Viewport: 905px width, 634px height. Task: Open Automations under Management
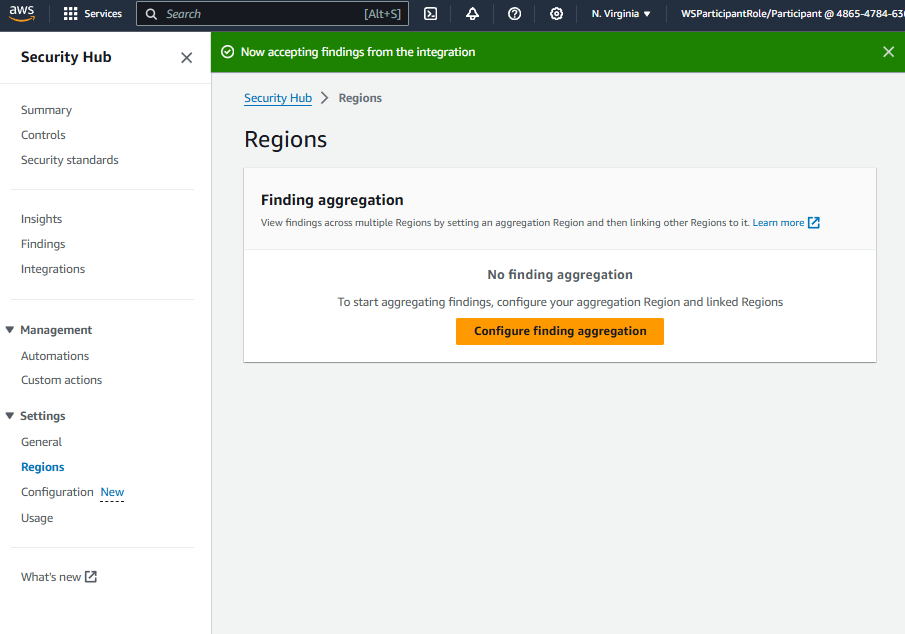tap(55, 356)
